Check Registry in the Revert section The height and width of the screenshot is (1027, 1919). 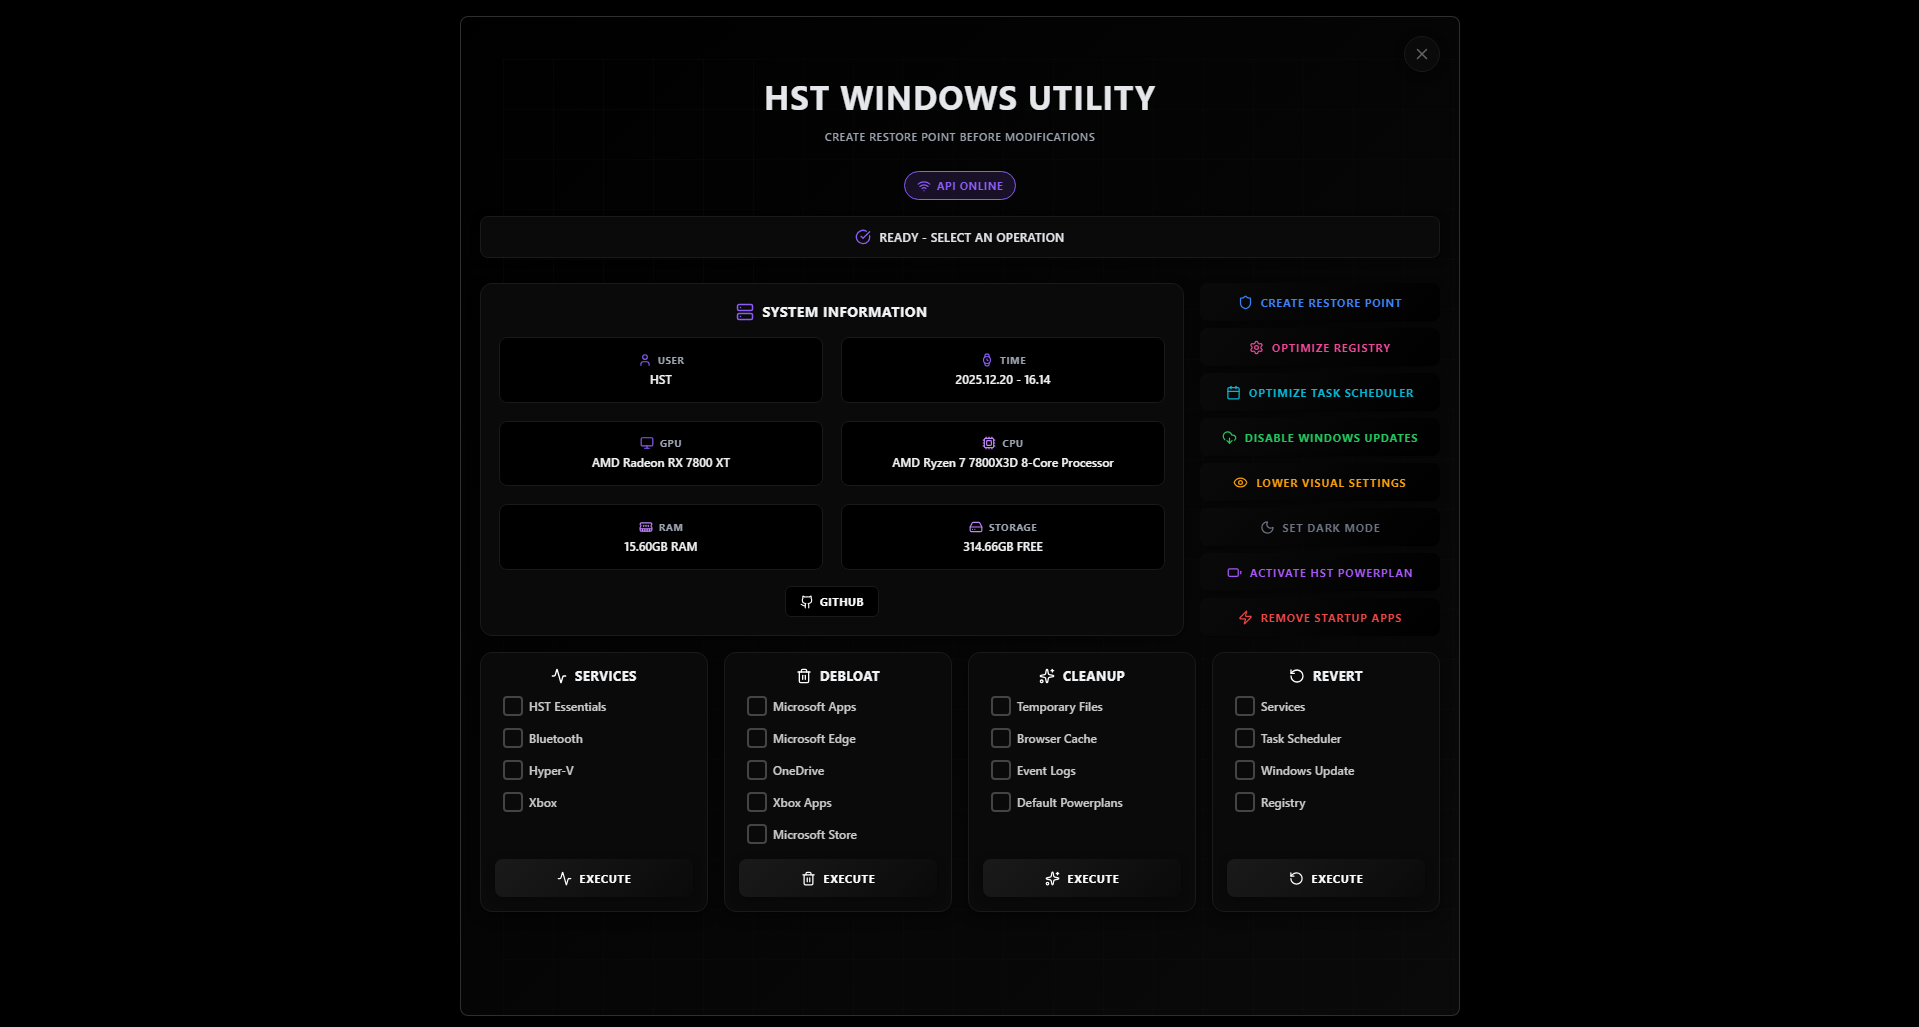coord(1244,802)
